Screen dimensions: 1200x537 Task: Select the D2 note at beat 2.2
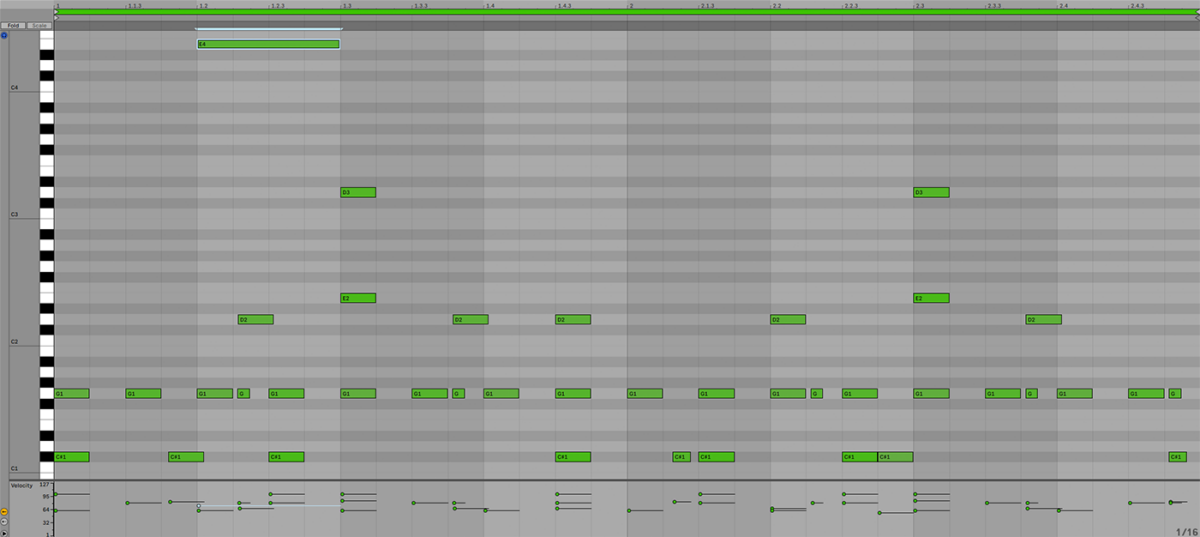pos(788,320)
